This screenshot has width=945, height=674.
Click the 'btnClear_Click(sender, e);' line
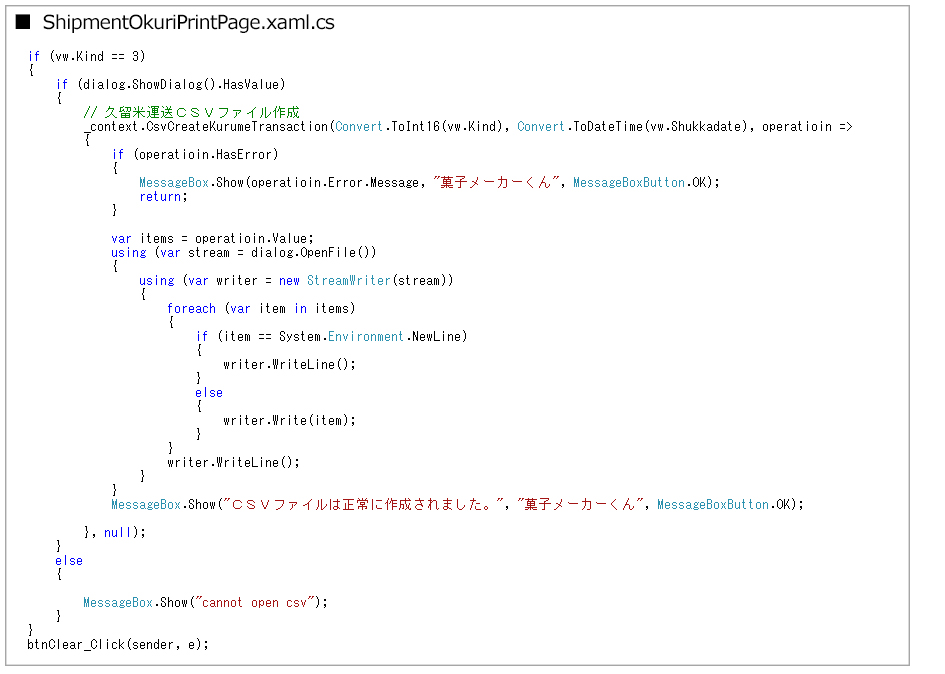[x=118, y=645]
